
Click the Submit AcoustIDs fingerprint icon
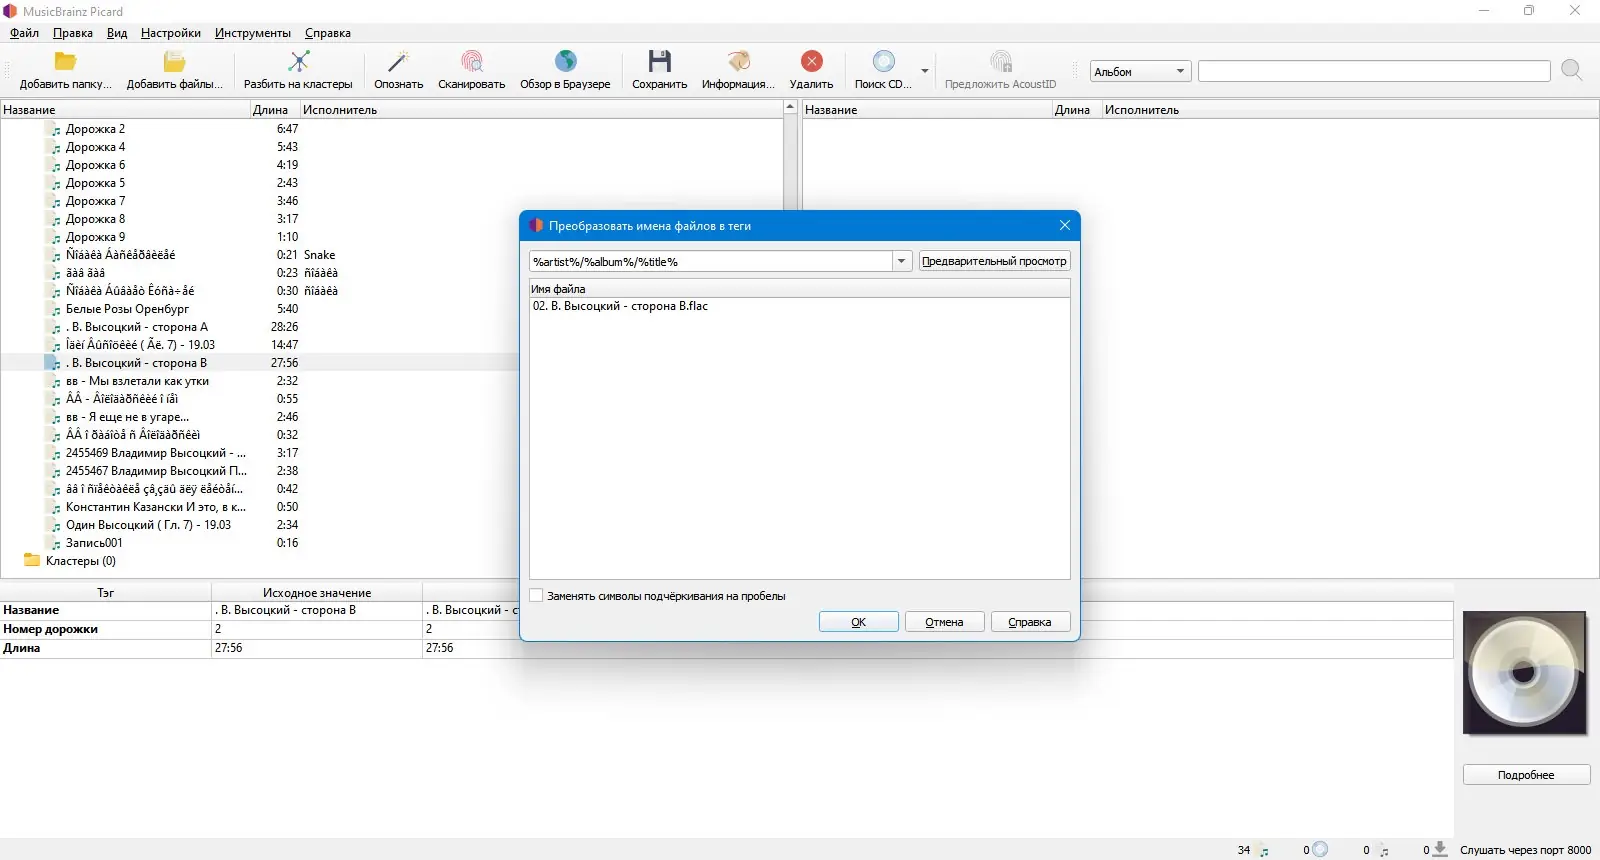[1000, 62]
